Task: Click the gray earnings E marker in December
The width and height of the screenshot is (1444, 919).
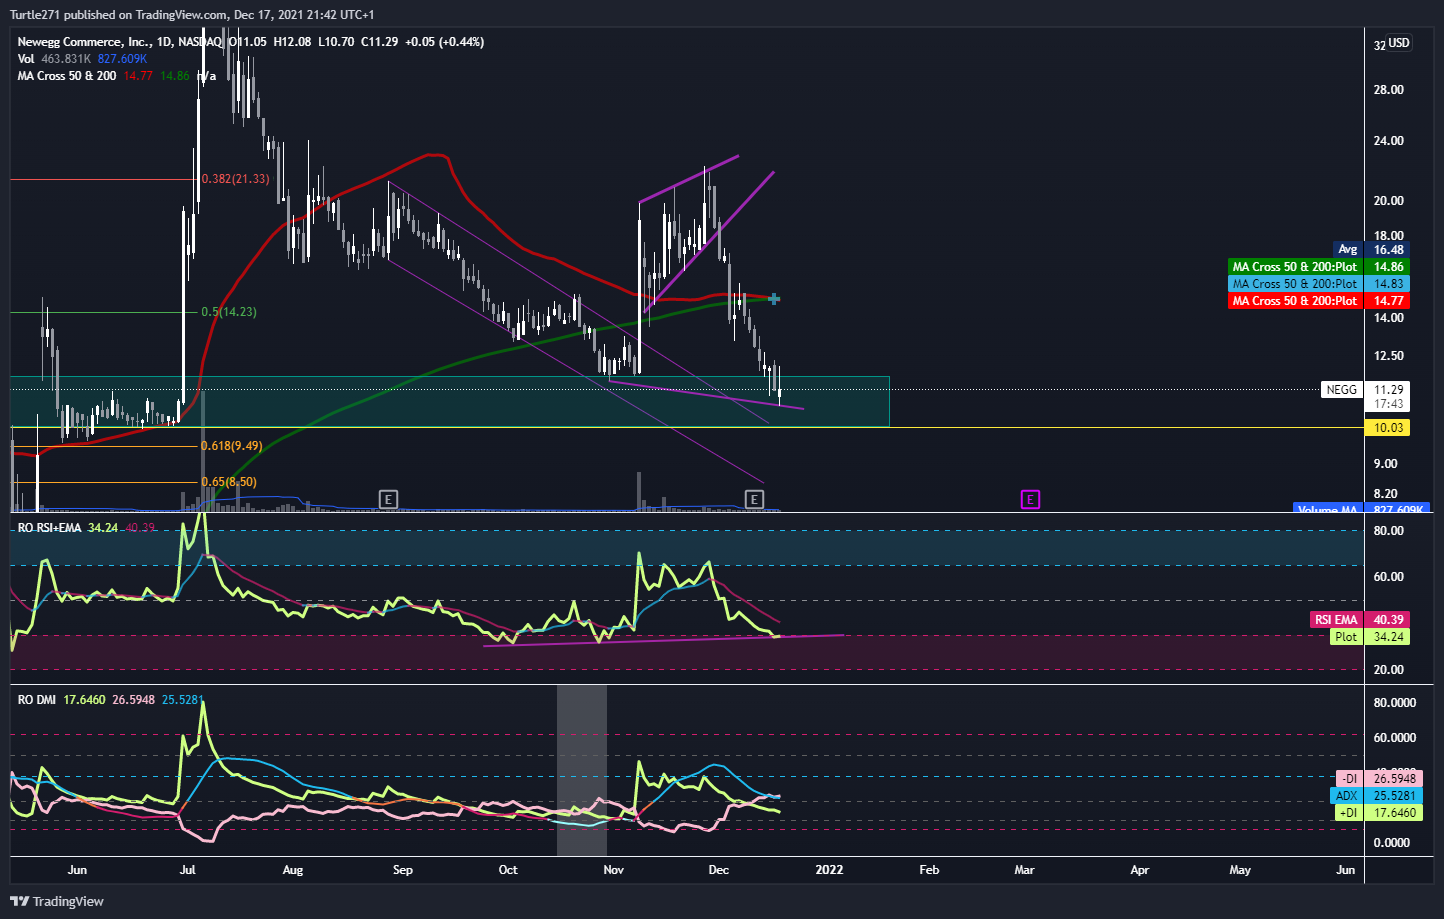Action: (x=754, y=499)
